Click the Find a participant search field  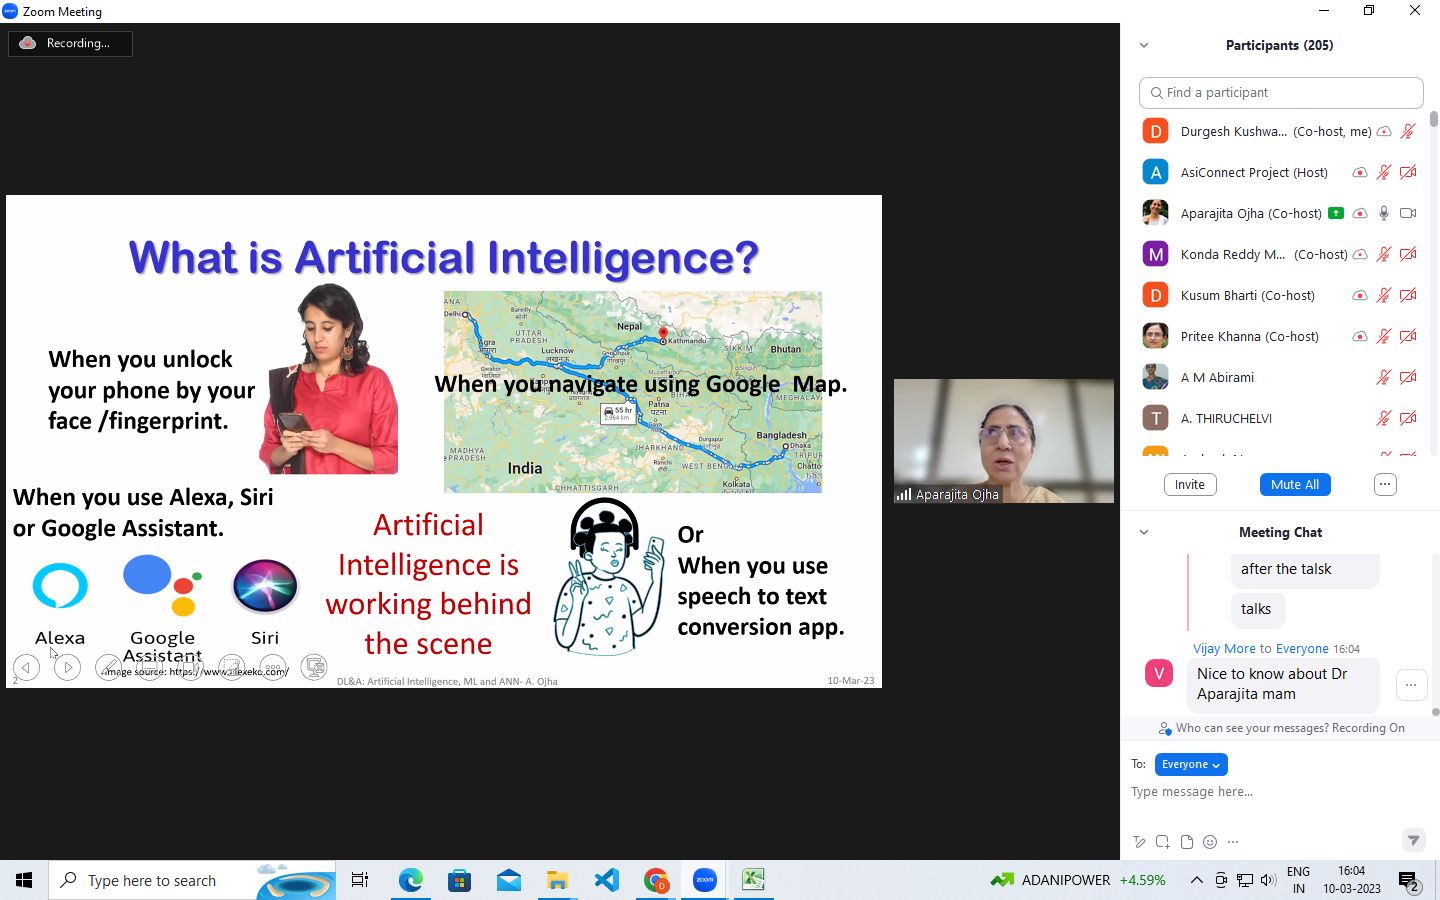pos(1281,92)
